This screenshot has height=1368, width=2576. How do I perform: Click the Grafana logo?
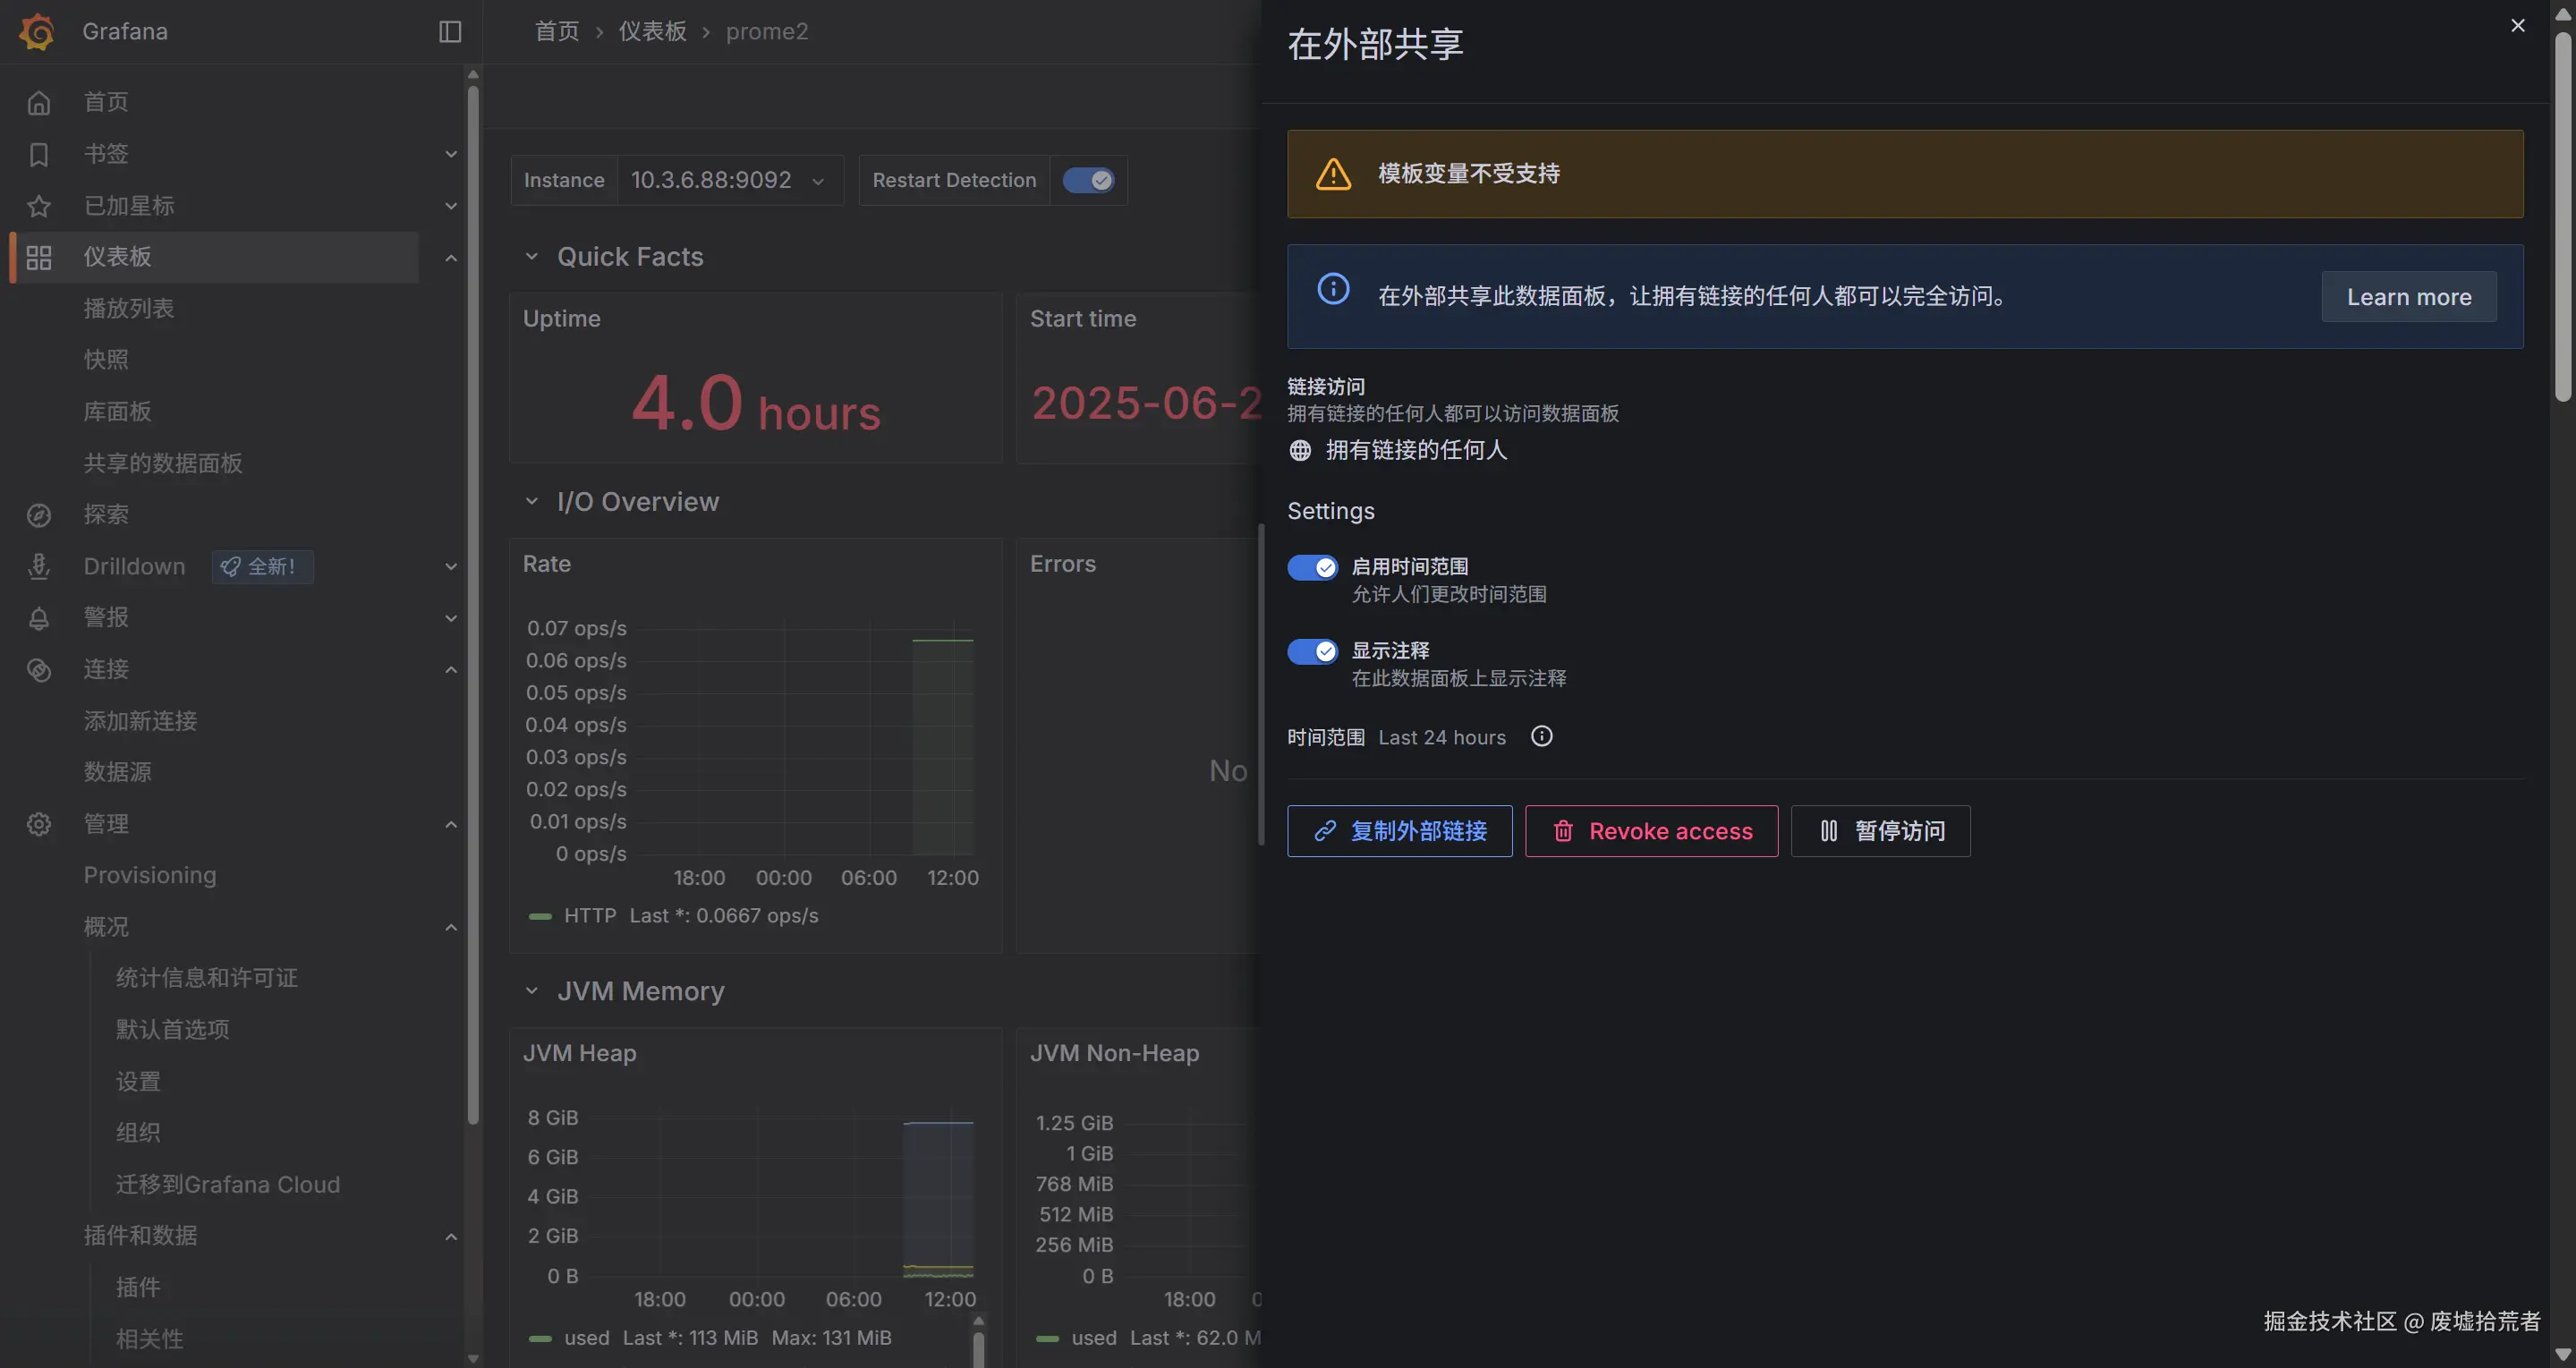pyautogui.click(x=36, y=31)
